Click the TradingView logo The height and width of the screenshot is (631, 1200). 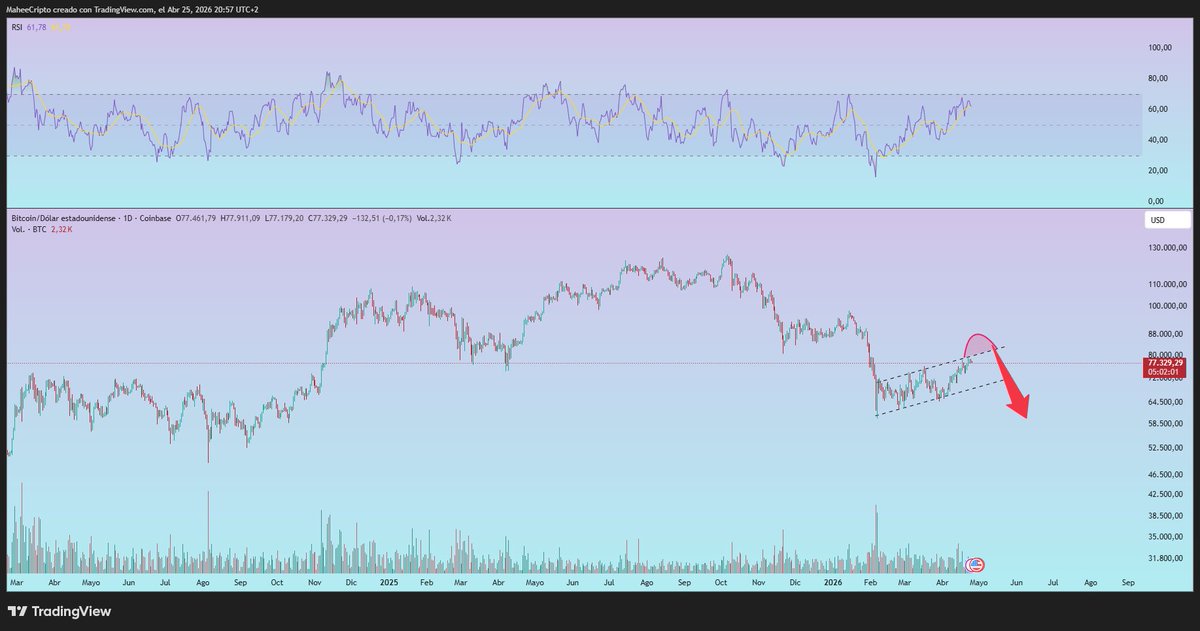[x=59, y=611]
